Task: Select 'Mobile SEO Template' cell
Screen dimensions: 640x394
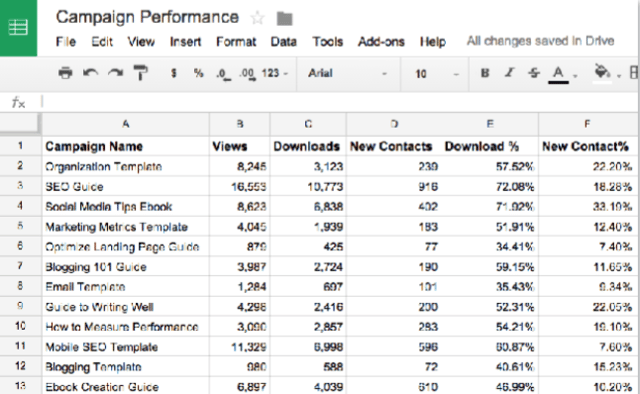Action: (126, 347)
